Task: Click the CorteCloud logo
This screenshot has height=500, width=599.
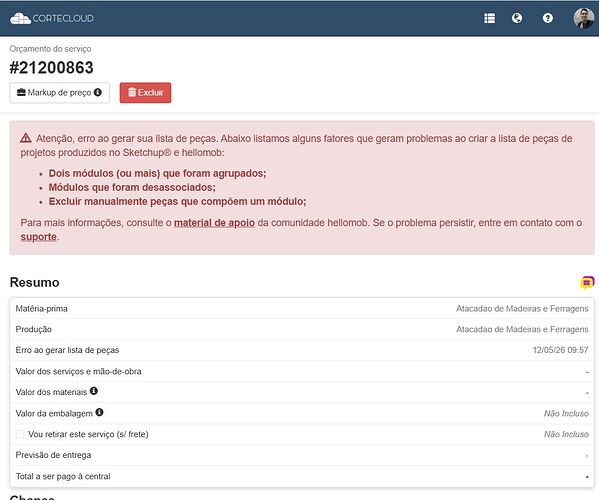Action: pyautogui.click(x=52, y=18)
